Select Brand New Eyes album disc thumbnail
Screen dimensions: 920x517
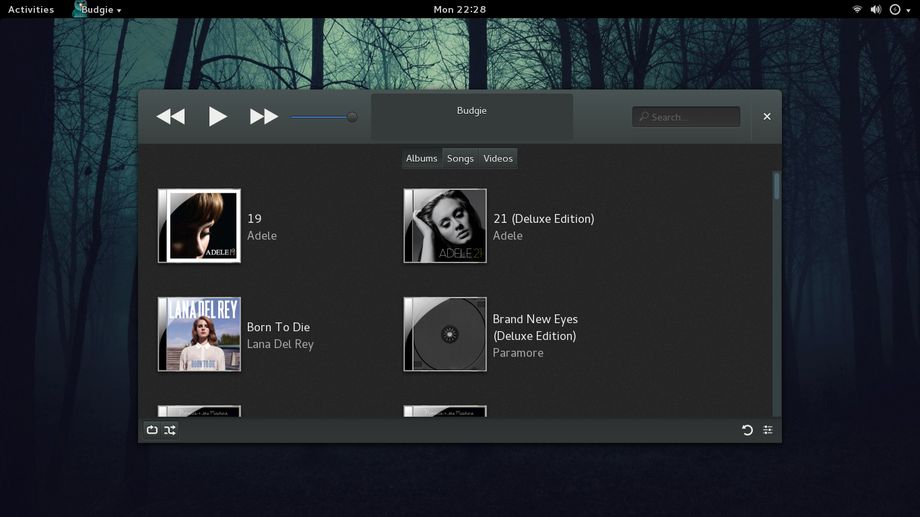pyautogui.click(x=445, y=334)
